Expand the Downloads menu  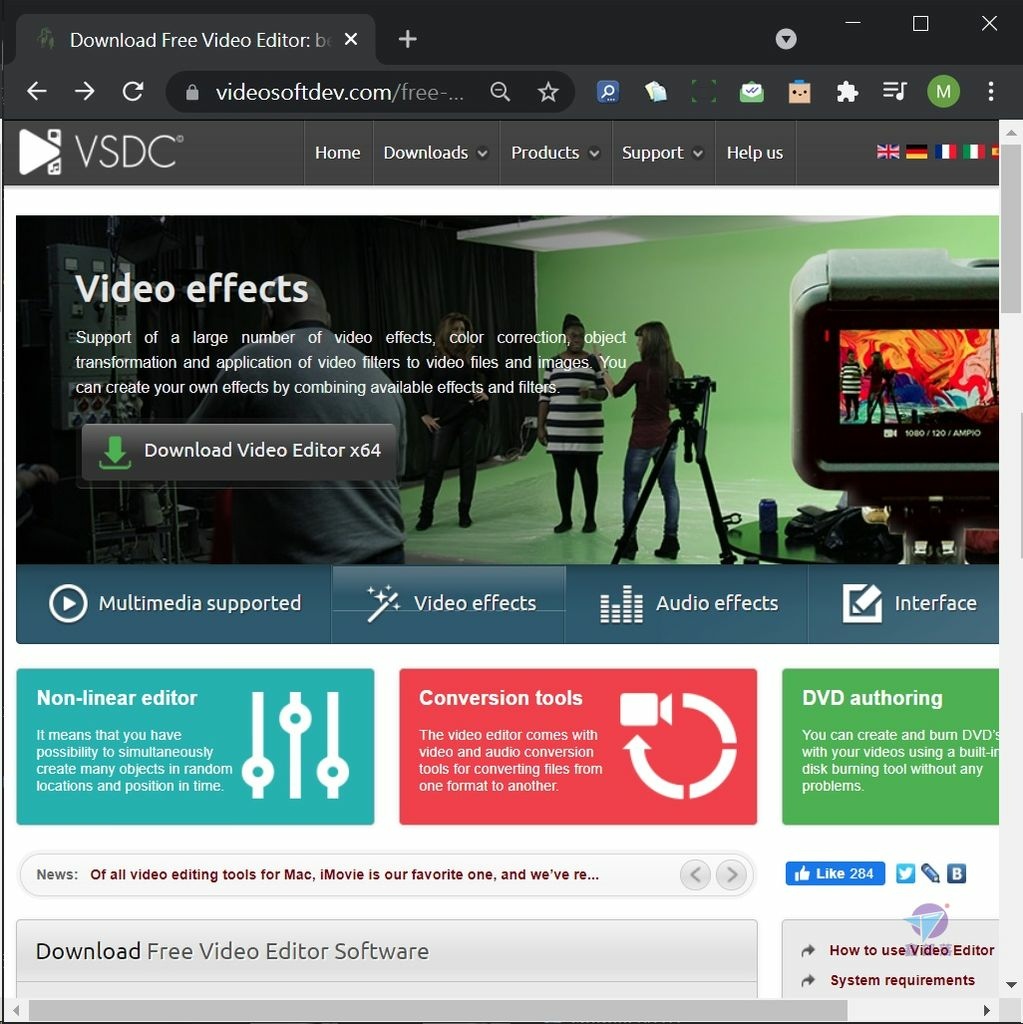[436, 153]
